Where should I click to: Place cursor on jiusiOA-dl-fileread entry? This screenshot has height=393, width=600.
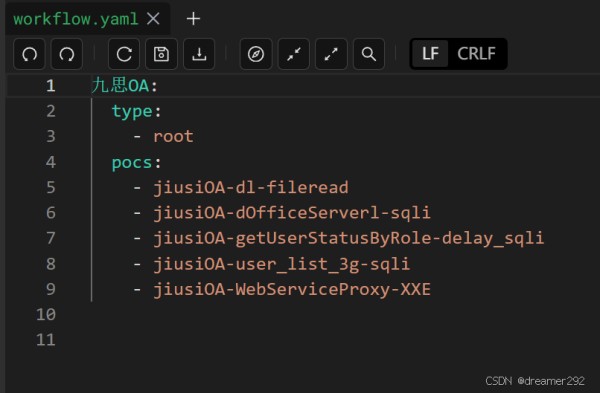click(251, 188)
